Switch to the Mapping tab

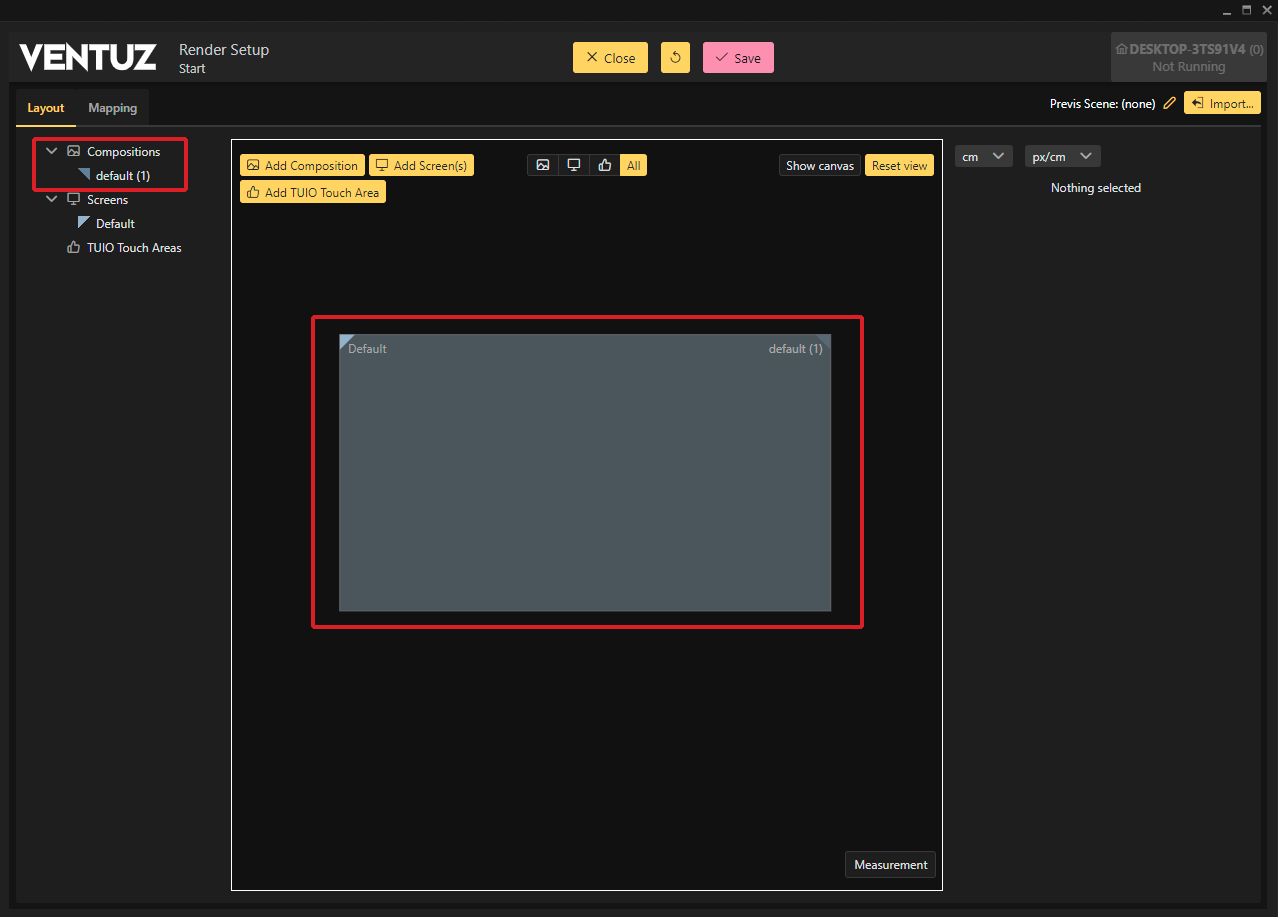click(112, 108)
